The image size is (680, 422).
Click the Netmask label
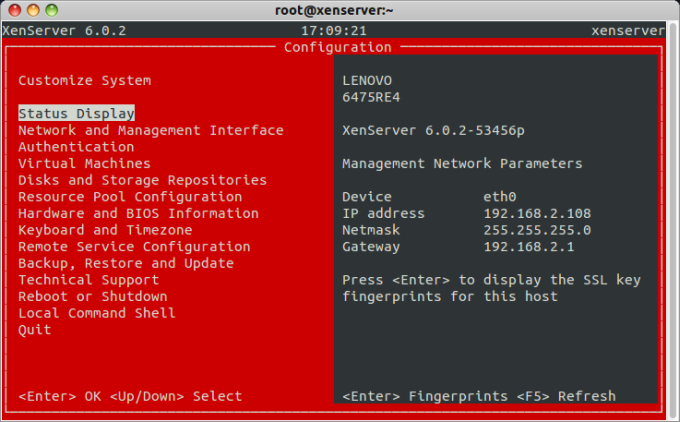tap(371, 230)
